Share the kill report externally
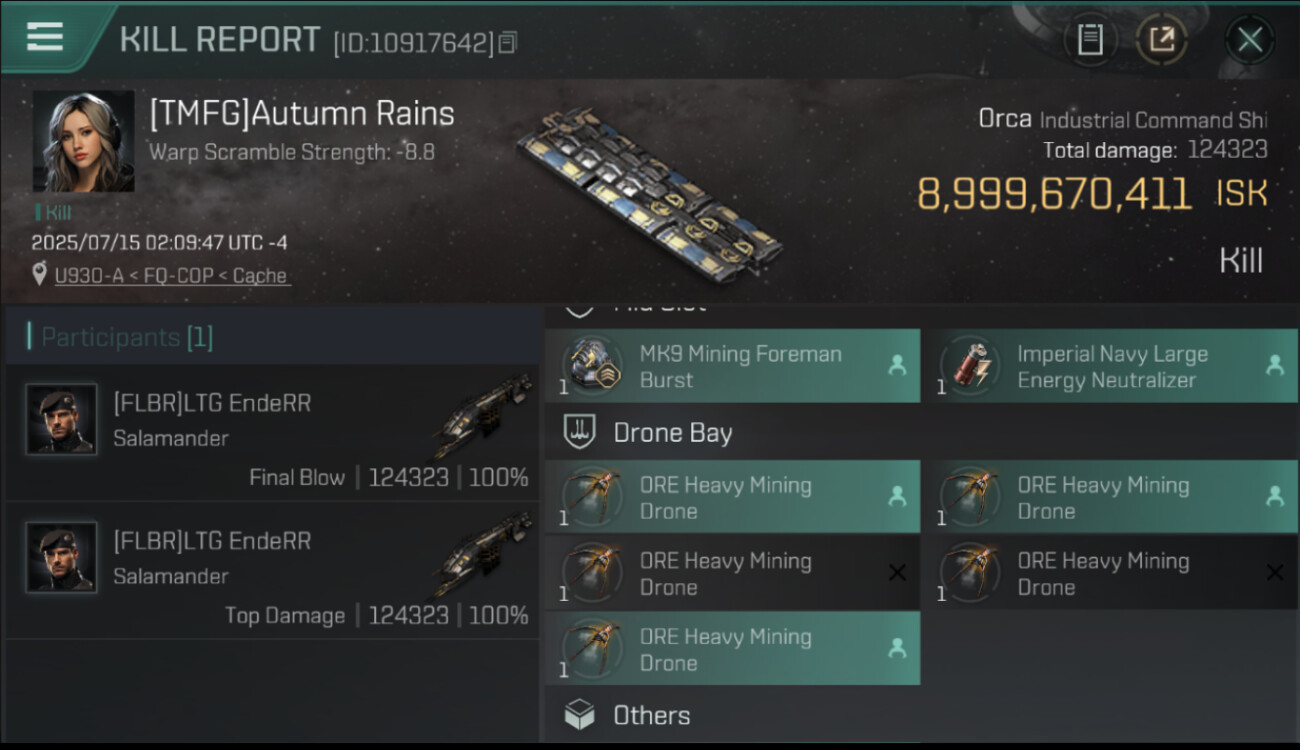Image resolution: width=1300 pixels, height=750 pixels. click(x=1161, y=40)
